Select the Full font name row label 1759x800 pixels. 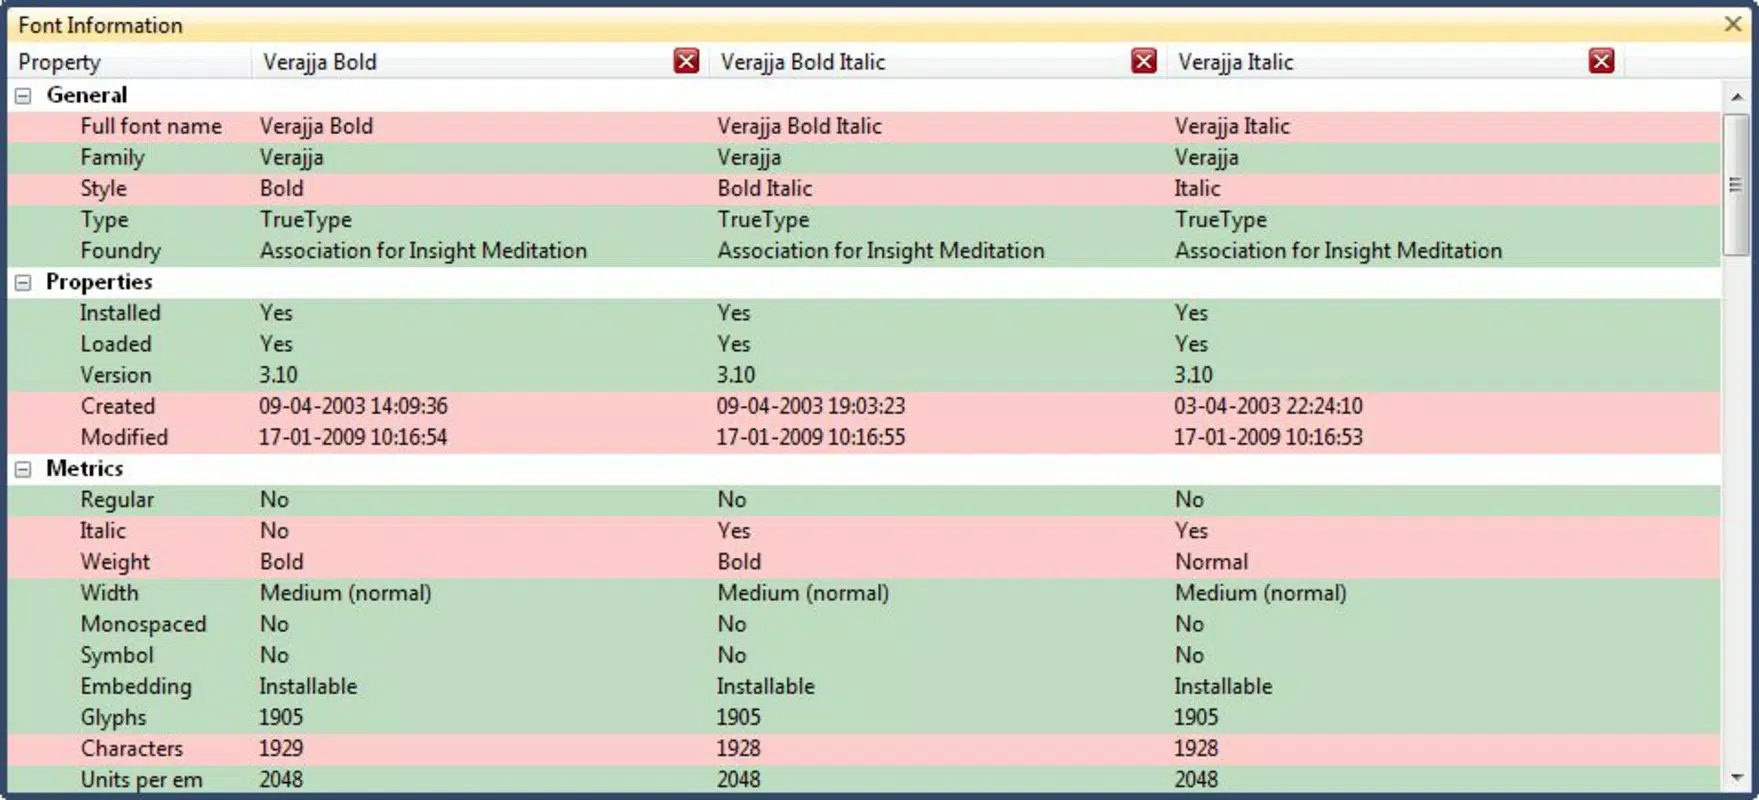[x=151, y=126]
